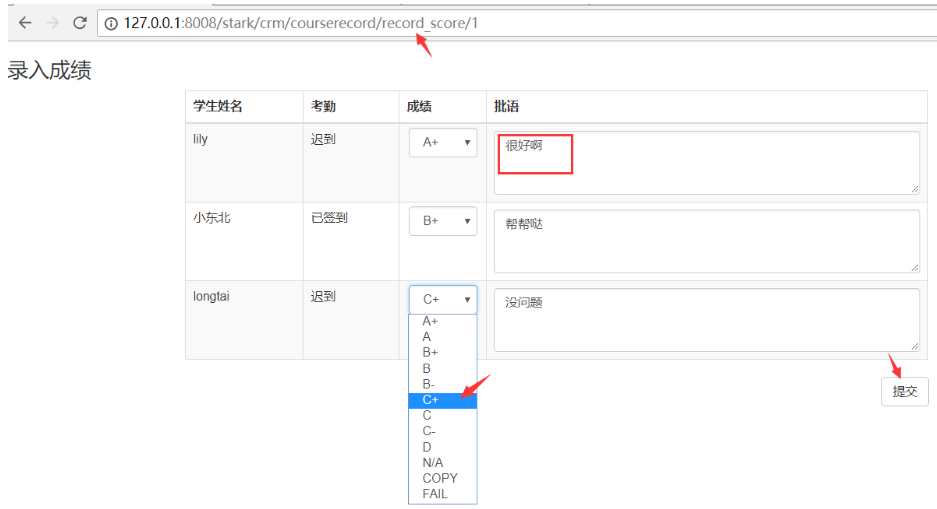Screen dimensions: 937x509
Task: Choose A+ in the open grade list
Action: [x=443, y=321]
